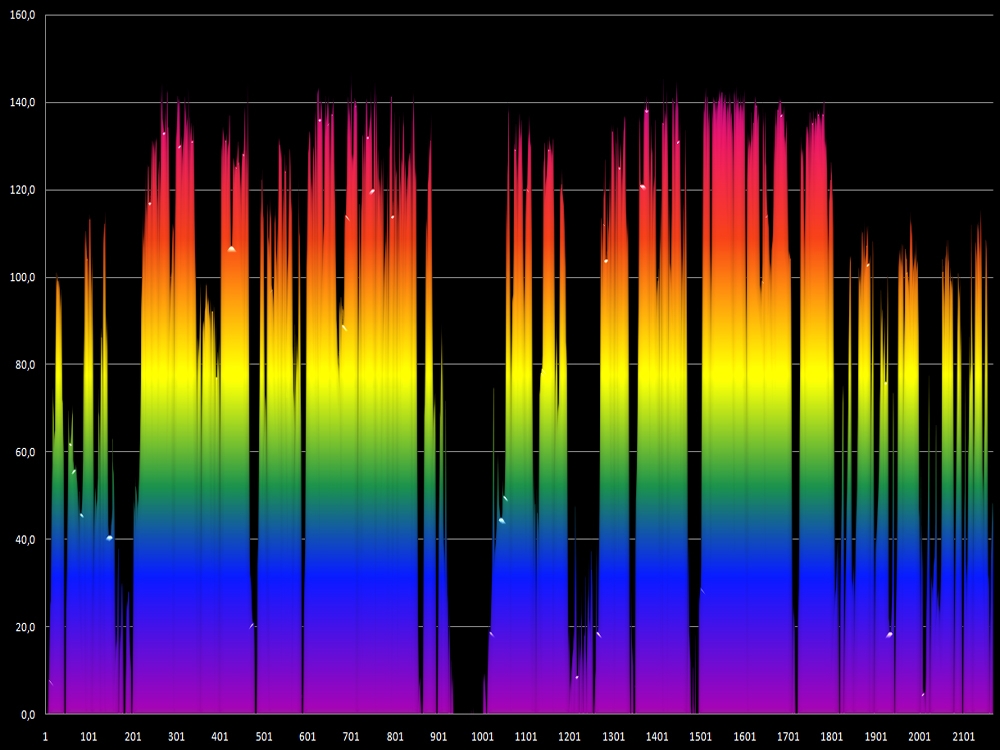The height and width of the screenshot is (750, 1000).
Task: Click the y-axis label 0,0
Action: 28,714
